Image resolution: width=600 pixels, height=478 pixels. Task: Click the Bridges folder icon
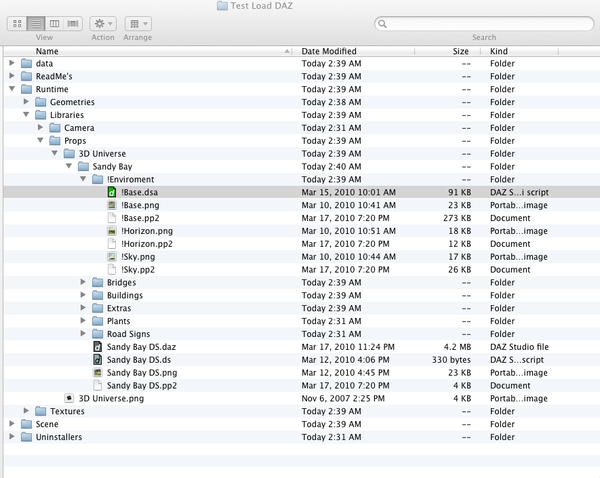[x=98, y=282]
